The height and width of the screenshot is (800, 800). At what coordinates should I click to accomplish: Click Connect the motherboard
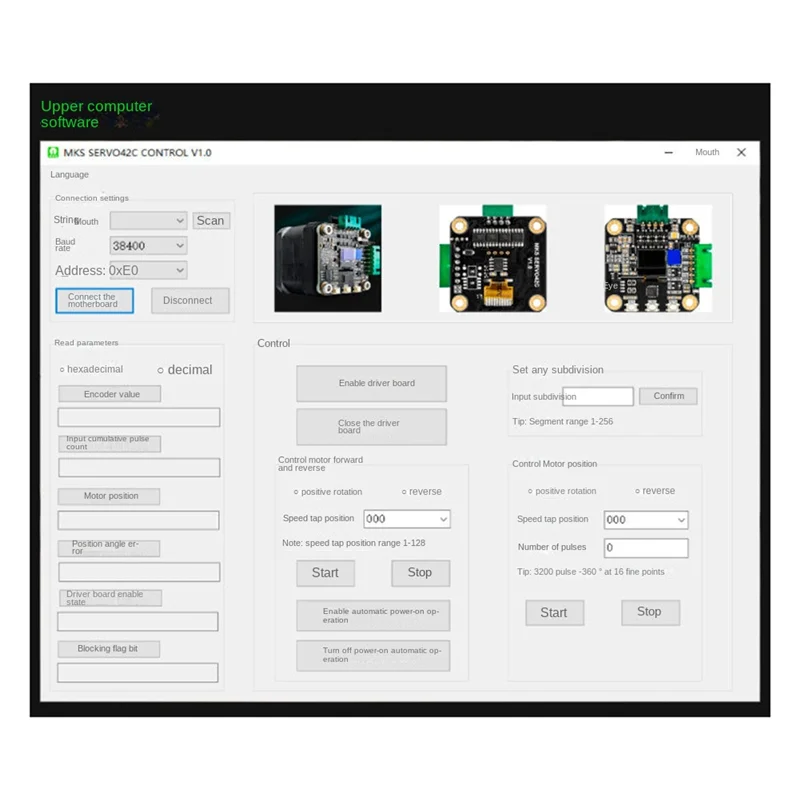[x=94, y=300]
